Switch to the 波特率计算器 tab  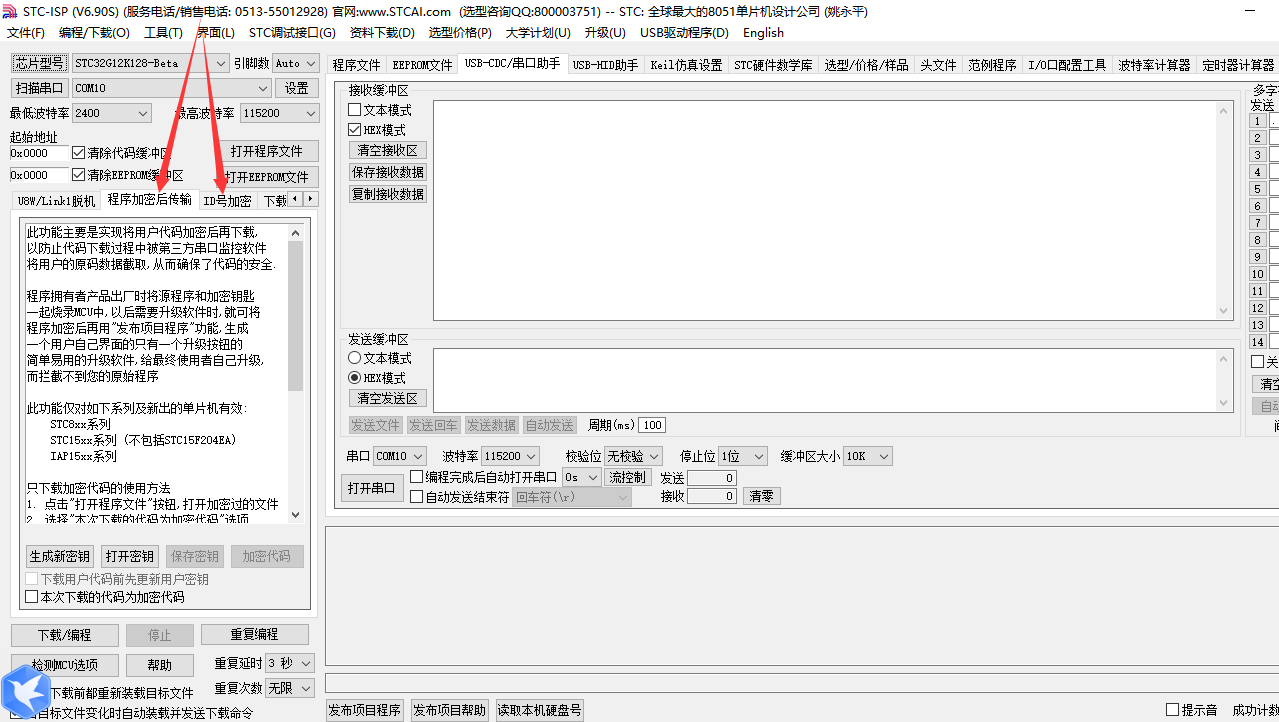tap(1154, 65)
